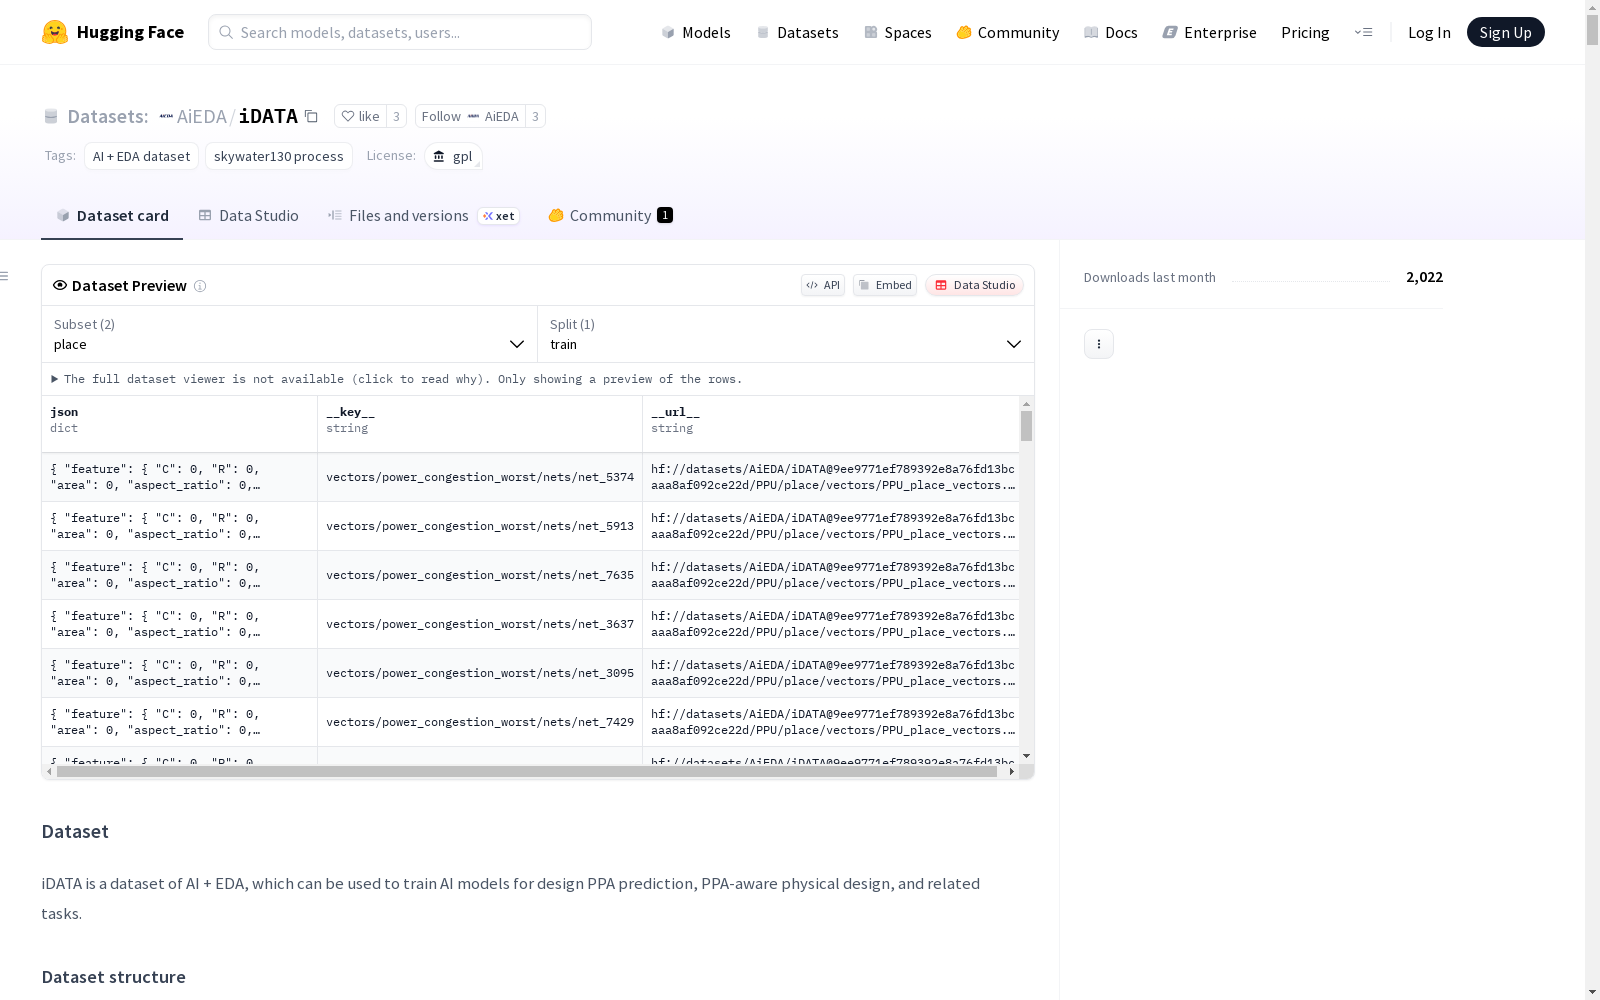Click the Embed button
1600x1000 pixels.
pos(885,285)
